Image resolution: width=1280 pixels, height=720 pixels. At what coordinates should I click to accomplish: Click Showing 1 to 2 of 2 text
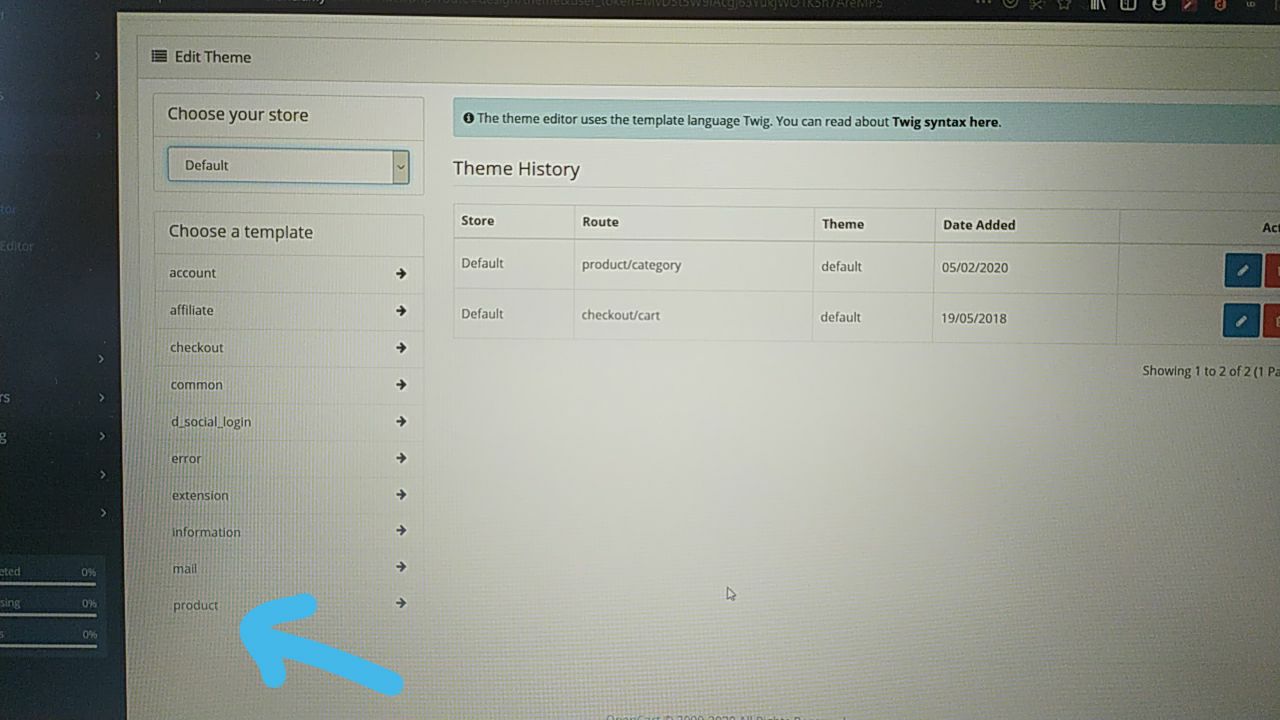point(1210,371)
